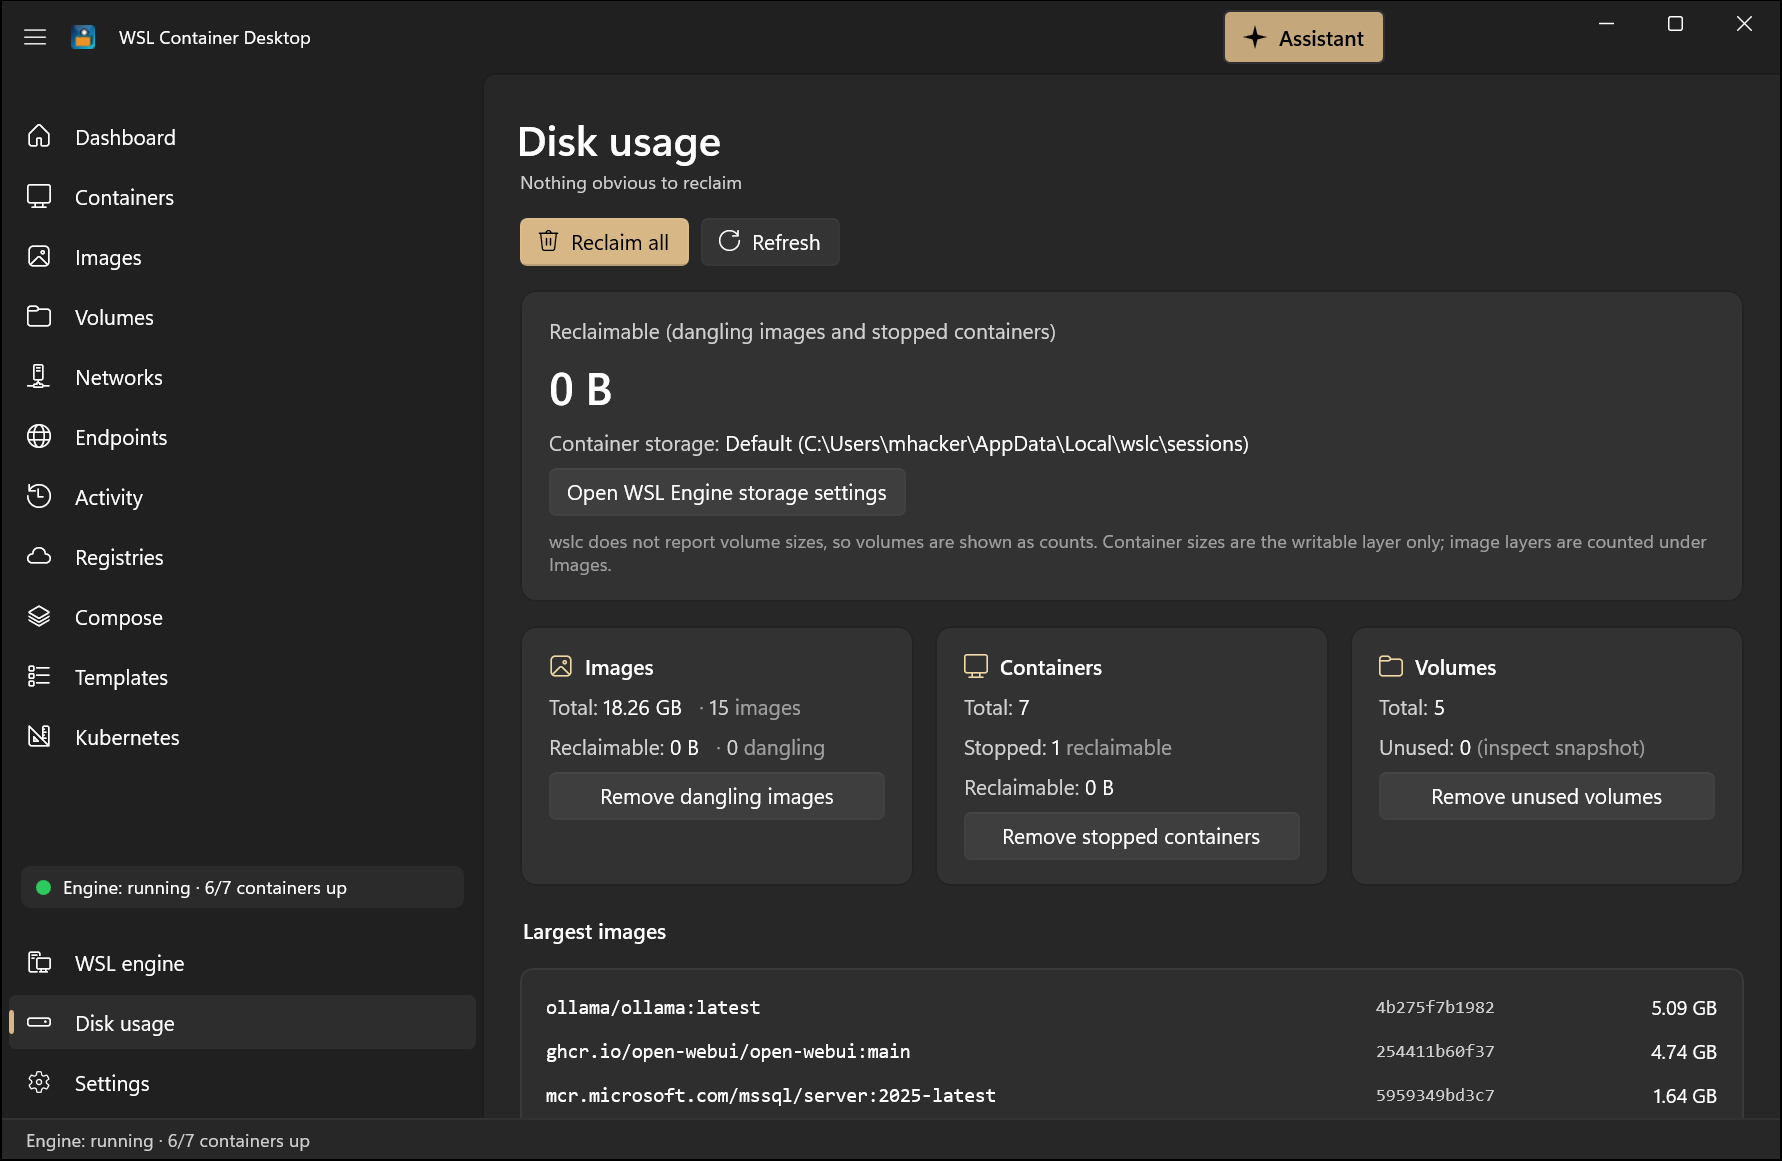Click the engine running status indicator
The image size is (1782, 1161).
pos(242,888)
